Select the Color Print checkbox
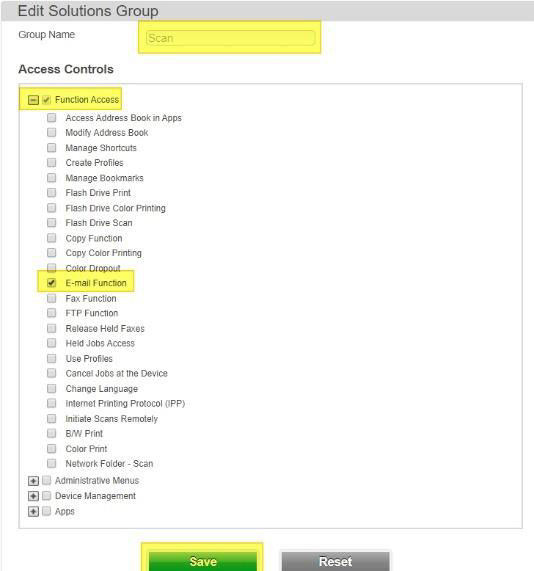Viewport: 534px width, 571px height. (52, 449)
